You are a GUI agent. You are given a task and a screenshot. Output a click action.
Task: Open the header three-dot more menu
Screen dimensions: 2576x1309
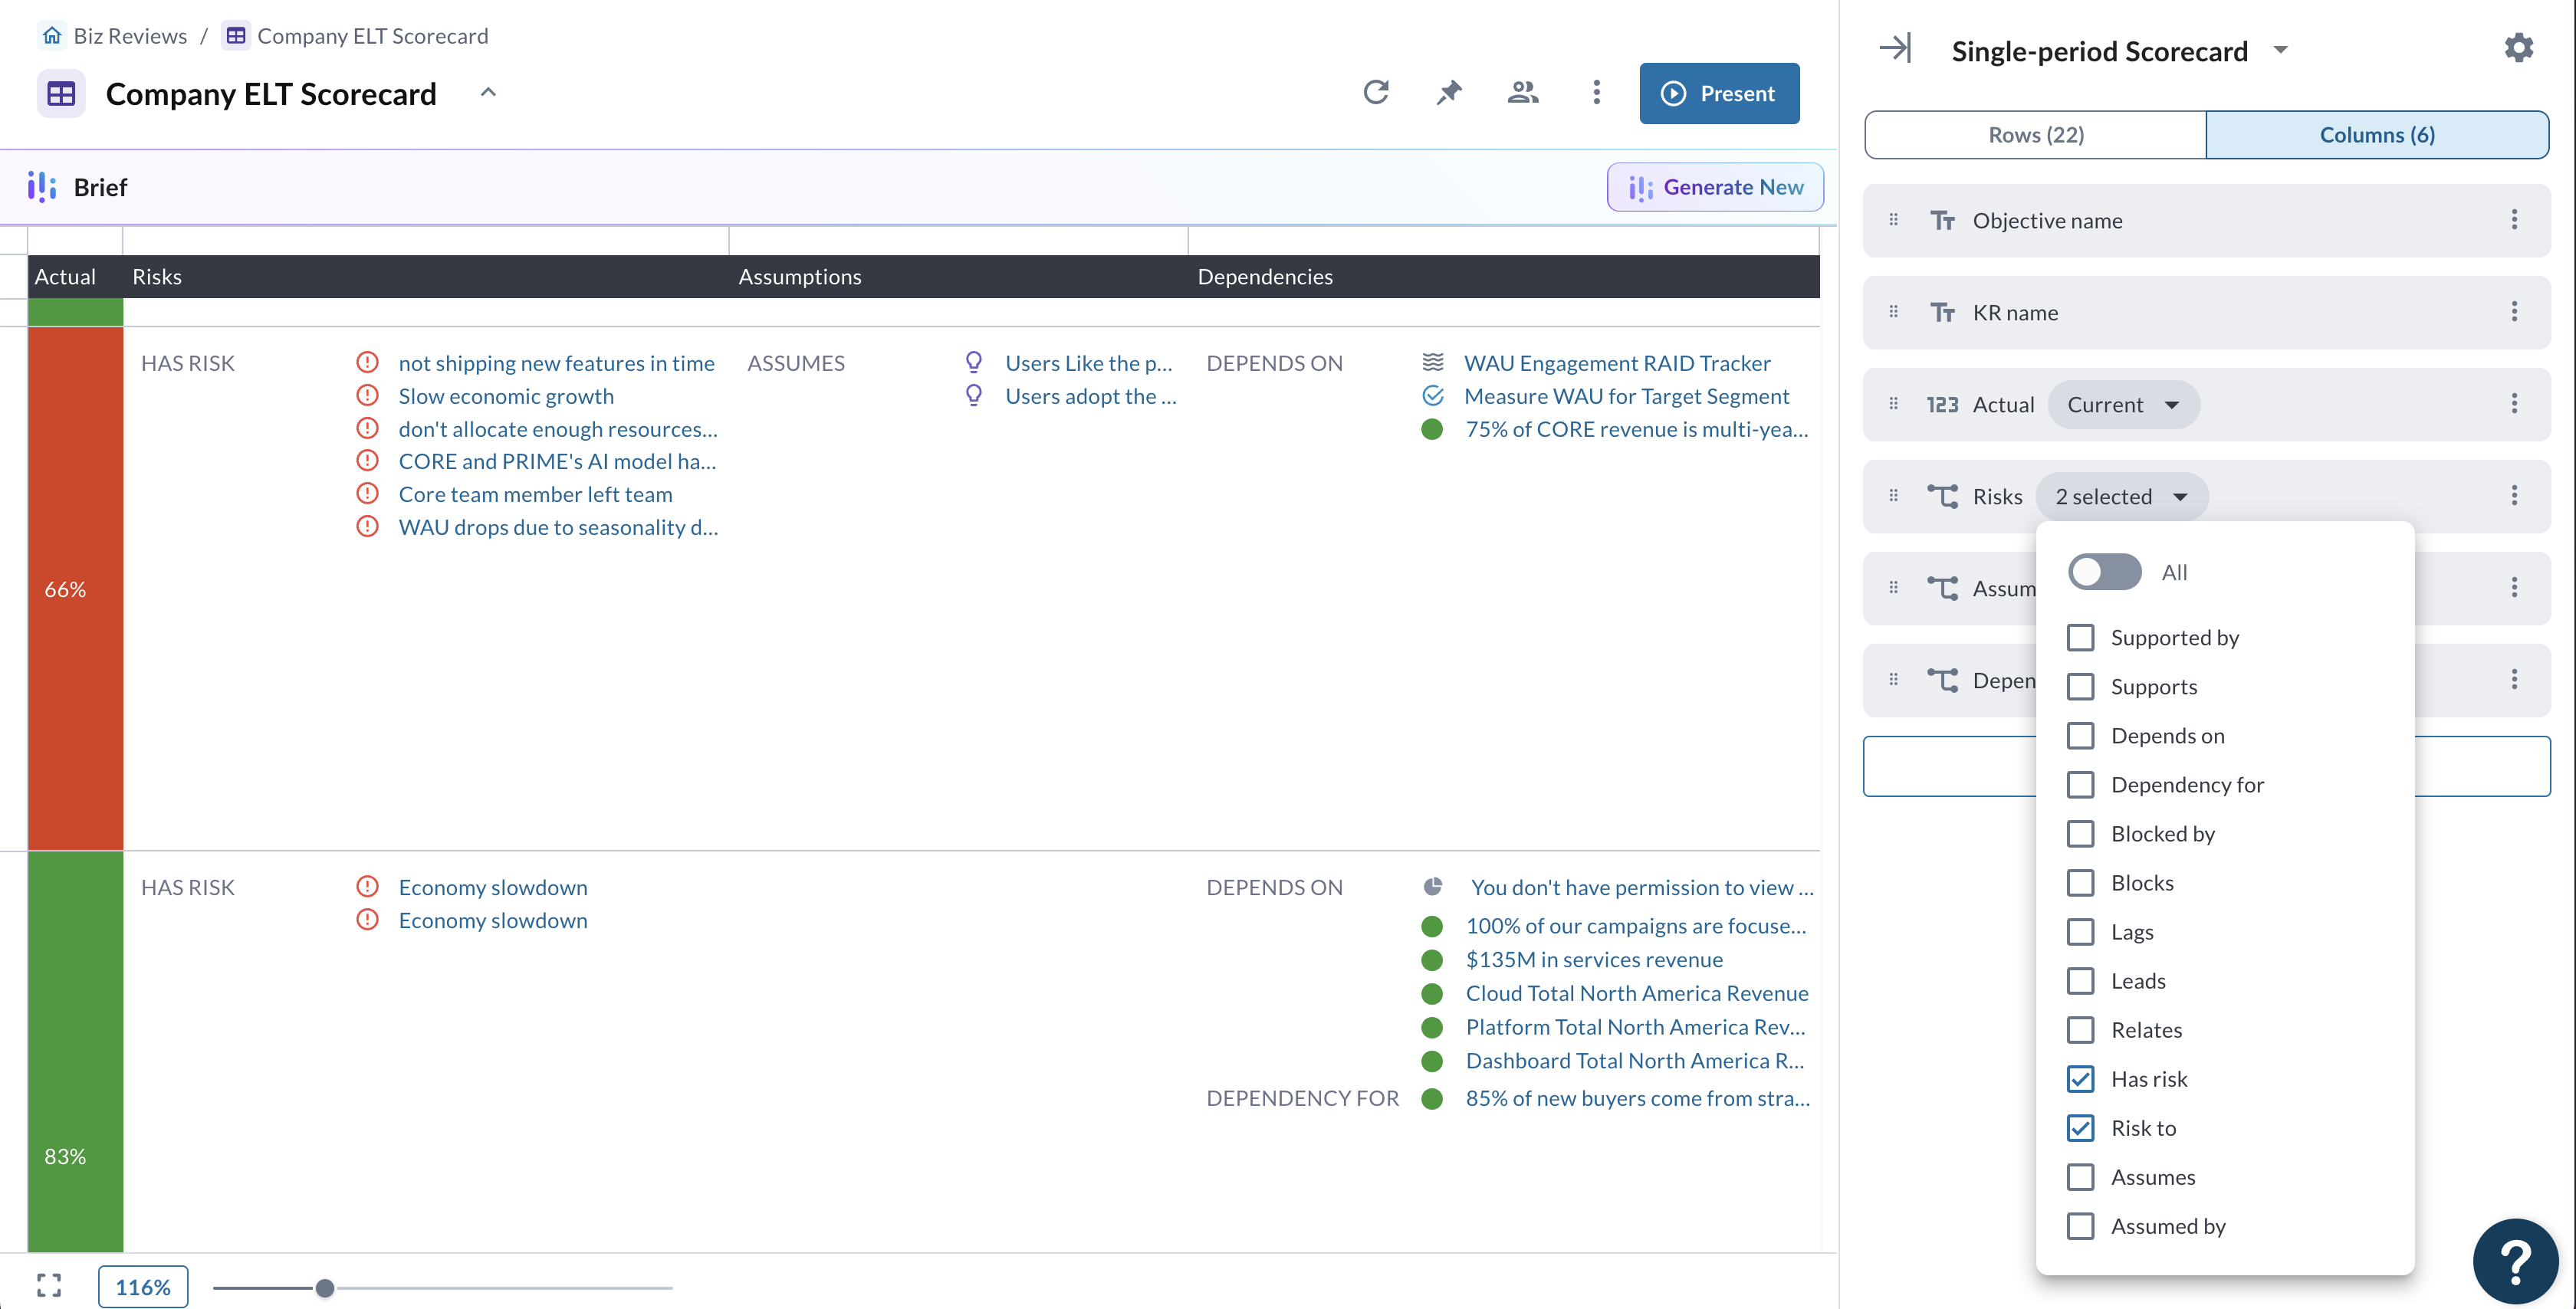[1596, 93]
